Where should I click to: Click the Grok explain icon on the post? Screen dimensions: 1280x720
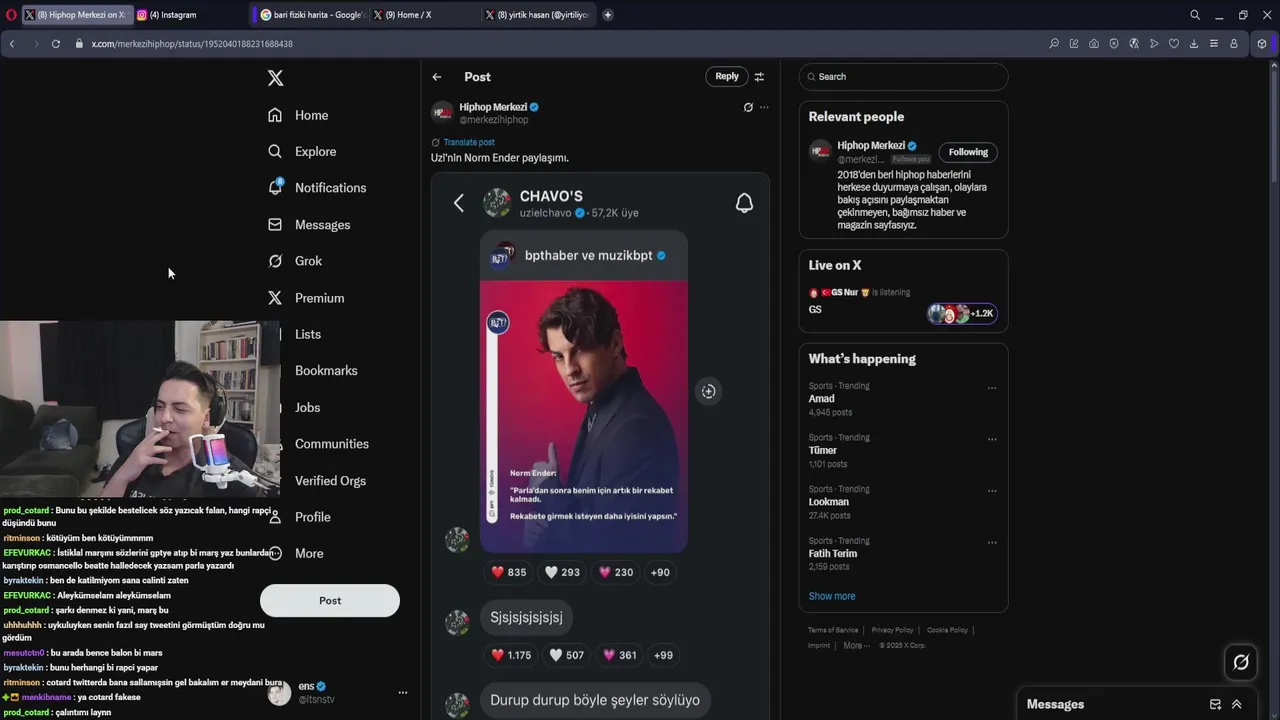748,107
